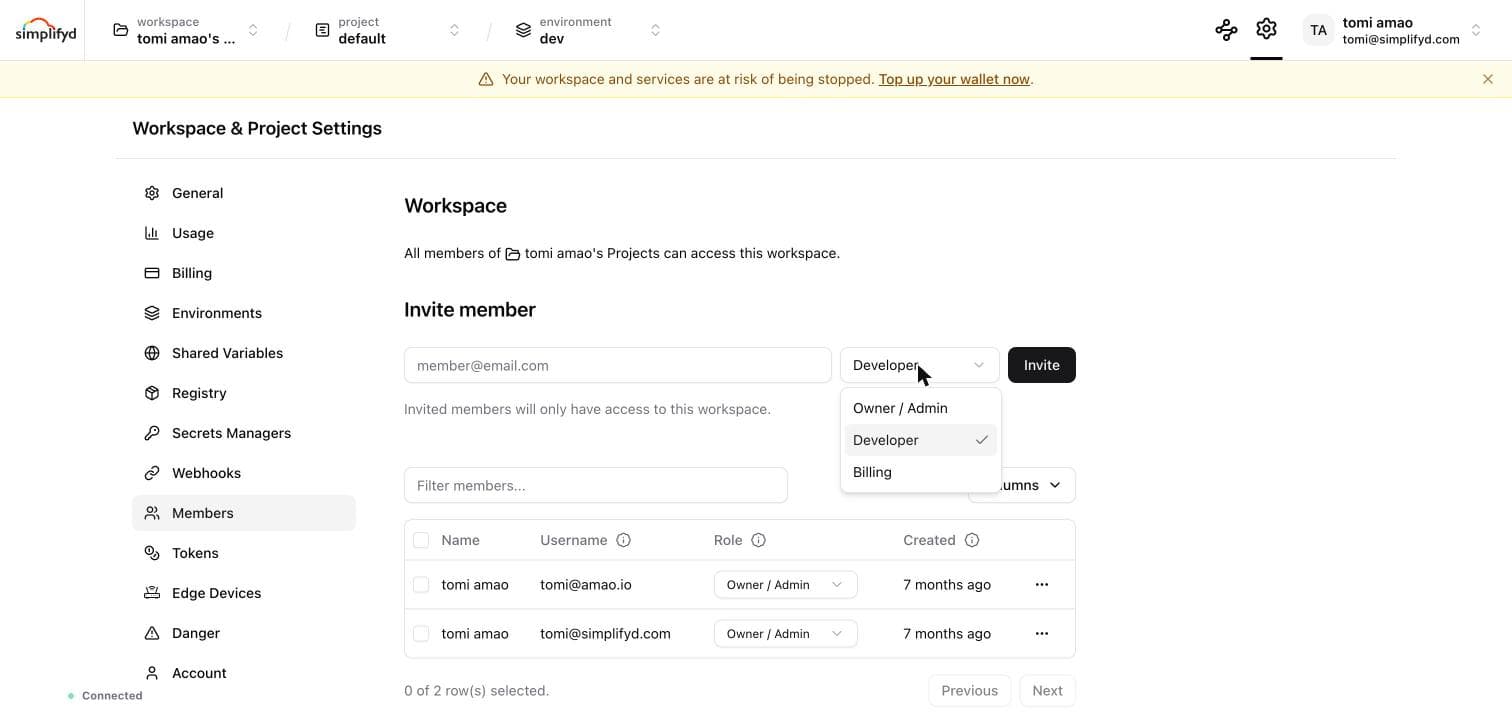Viewport: 1512px width, 724px height.
Task: Click the Created column info icon
Action: (x=972, y=540)
